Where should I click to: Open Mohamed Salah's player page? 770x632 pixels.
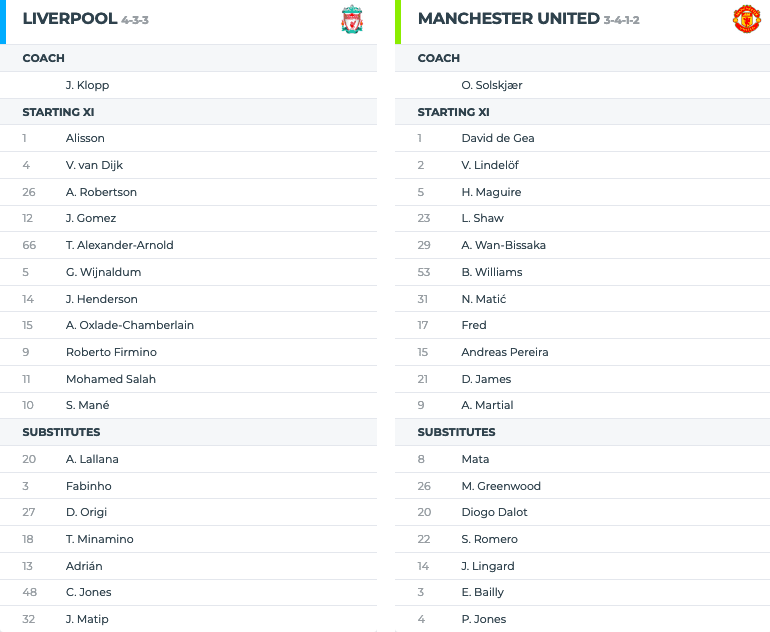point(111,379)
